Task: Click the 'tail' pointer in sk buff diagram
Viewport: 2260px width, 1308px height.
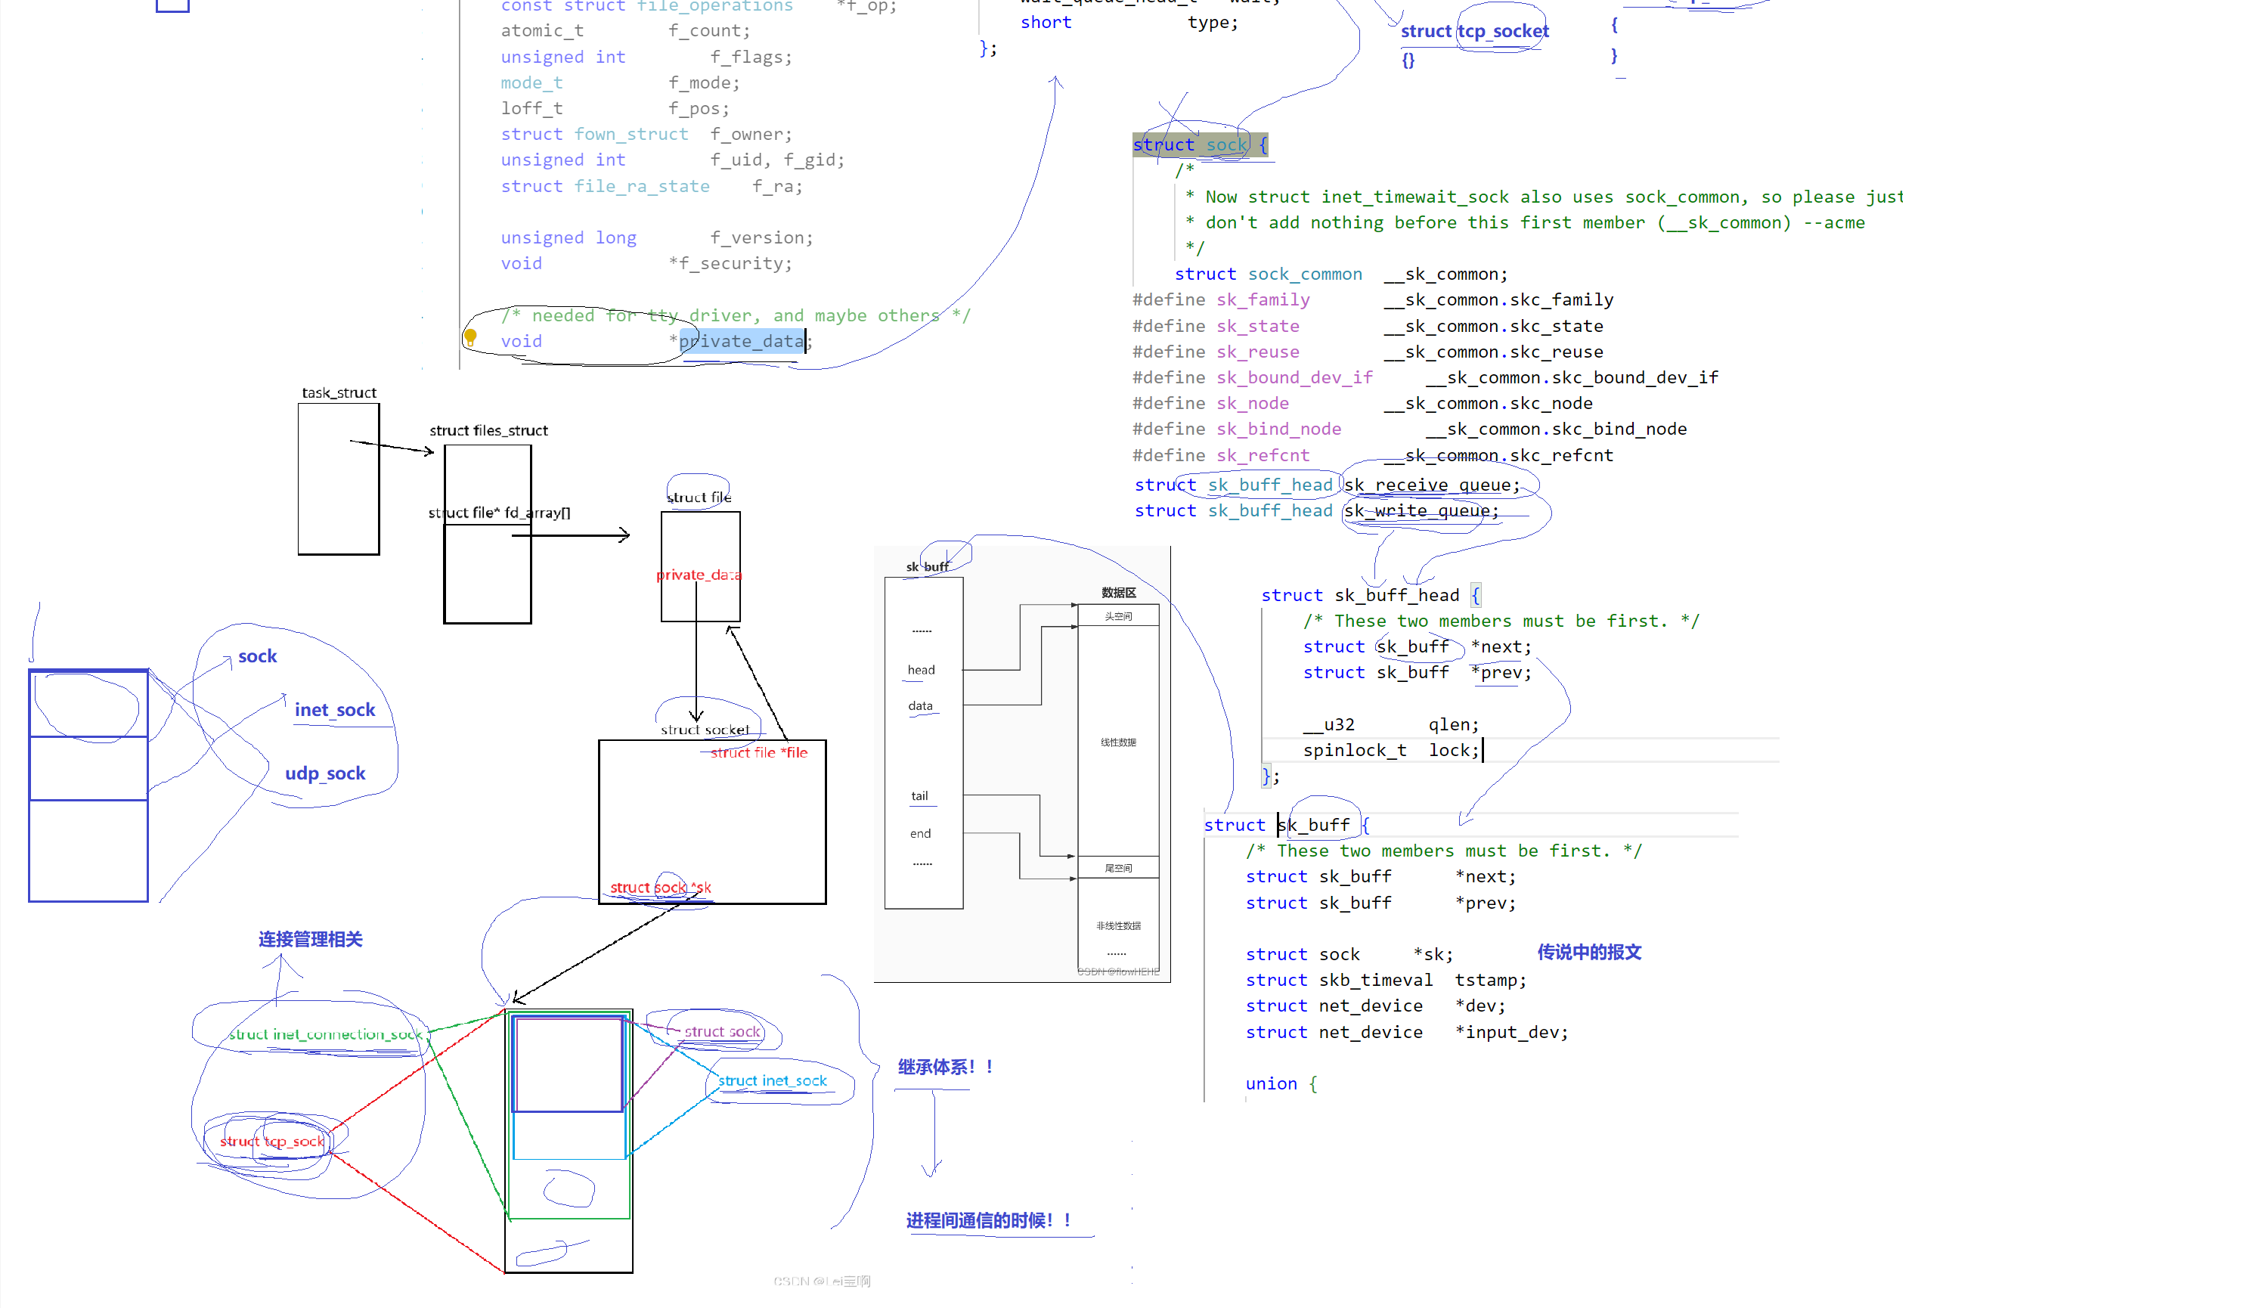Action: click(919, 796)
